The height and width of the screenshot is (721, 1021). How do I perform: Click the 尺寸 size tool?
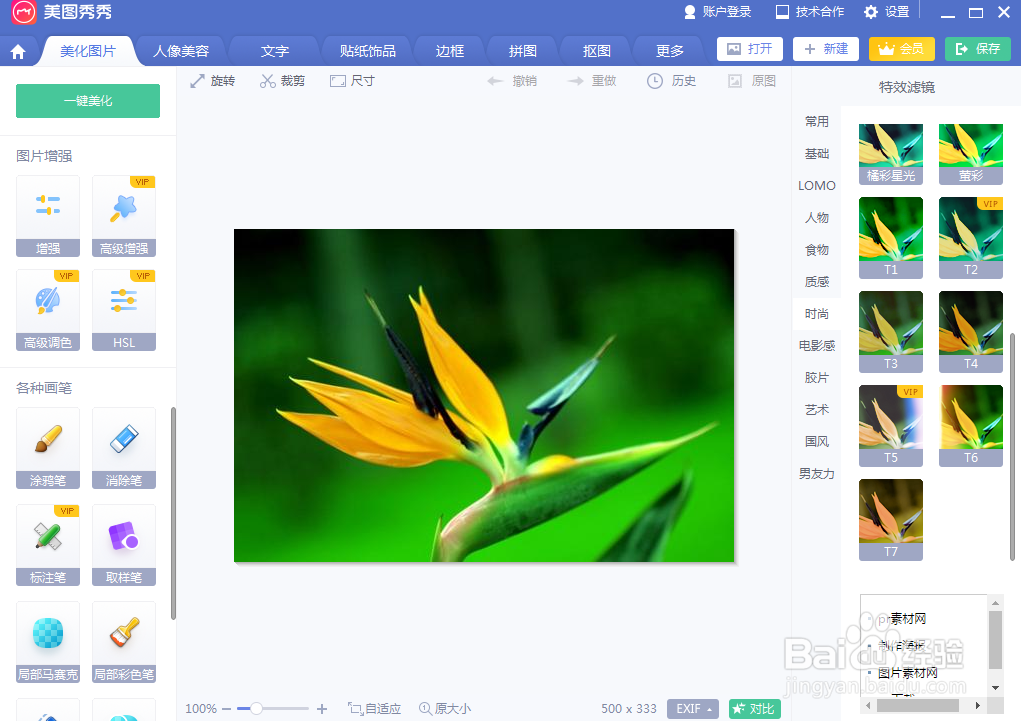352,81
